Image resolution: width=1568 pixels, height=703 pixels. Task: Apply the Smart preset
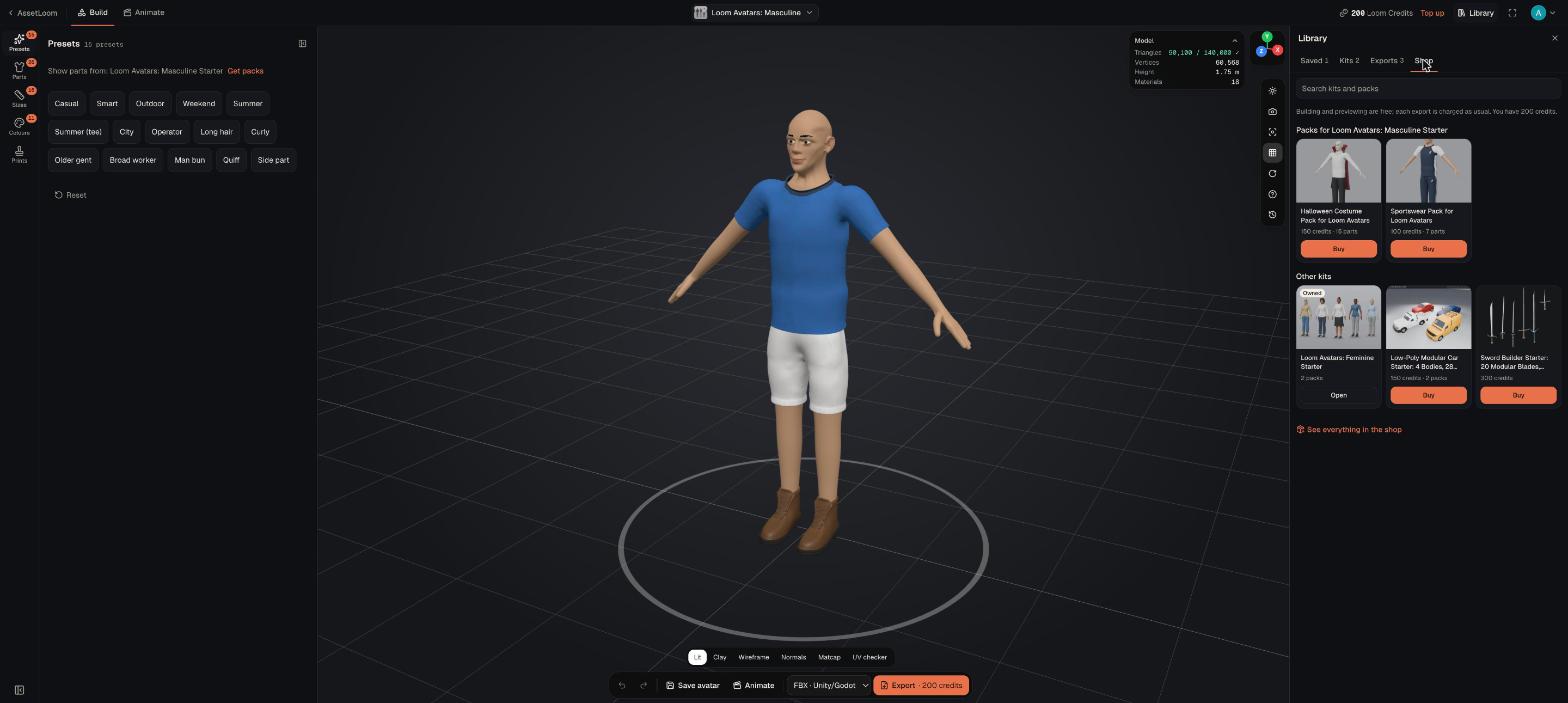click(x=107, y=104)
